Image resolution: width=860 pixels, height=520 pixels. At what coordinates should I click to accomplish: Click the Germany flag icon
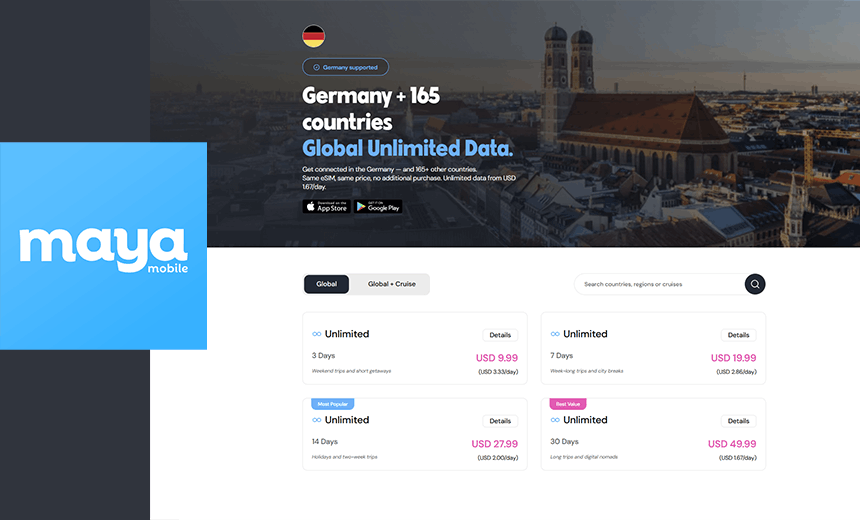coord(313,36)
